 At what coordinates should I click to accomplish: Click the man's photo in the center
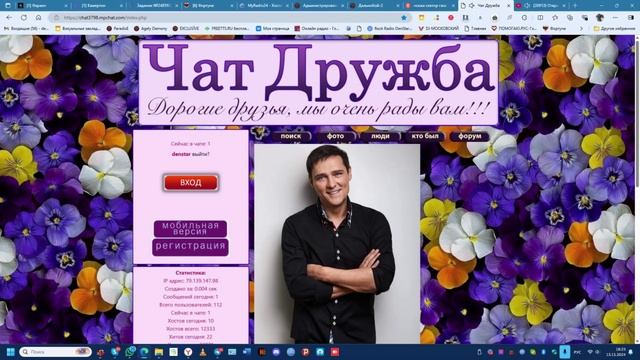tap(337, 244)
